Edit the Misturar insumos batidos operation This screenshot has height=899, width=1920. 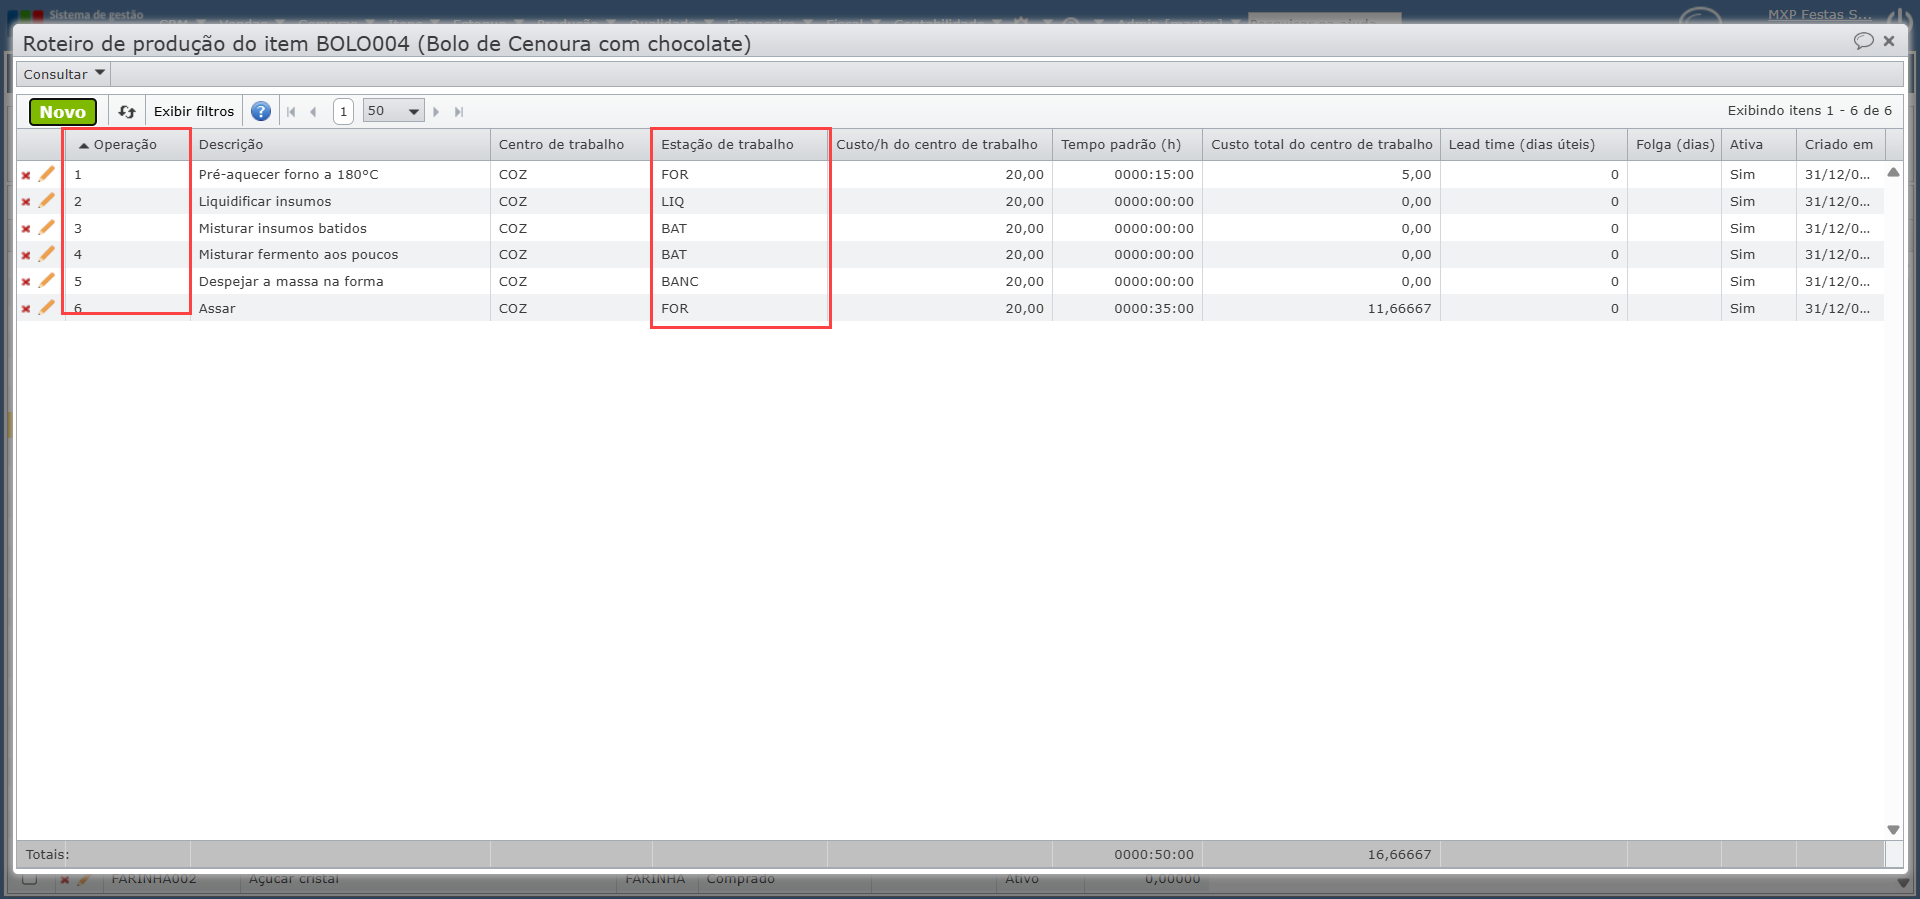[x=46, y=228]
